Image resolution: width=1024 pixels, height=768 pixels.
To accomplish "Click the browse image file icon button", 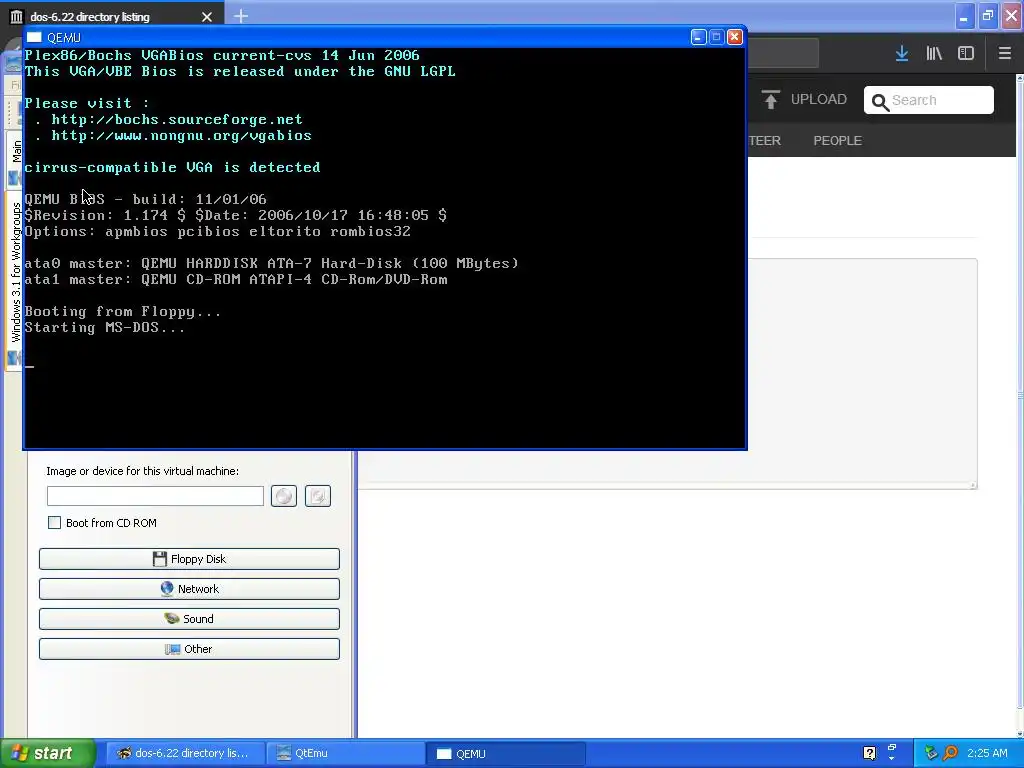I will pyautogui.click(x=317, y=496).
